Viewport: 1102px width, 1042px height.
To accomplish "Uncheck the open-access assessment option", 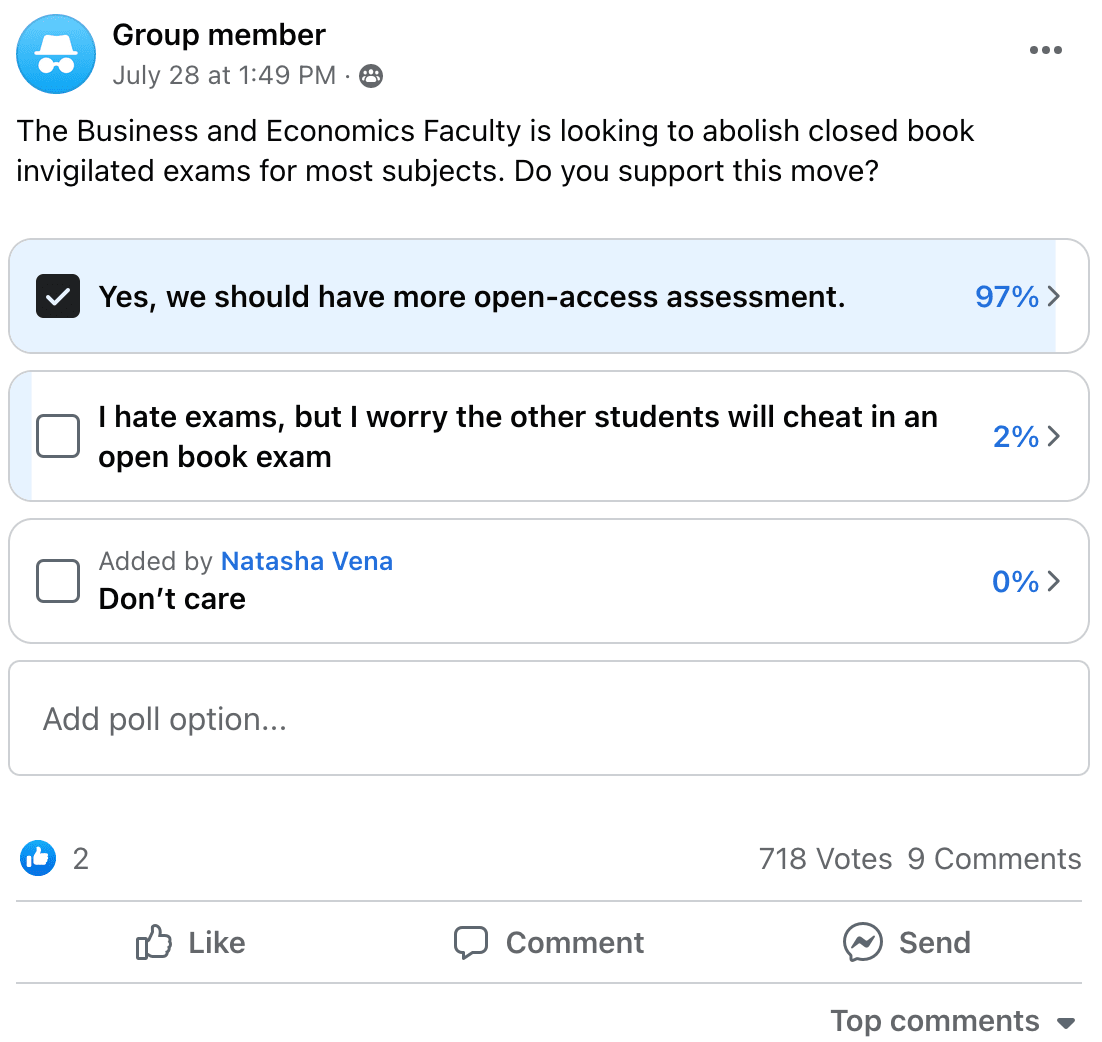I will 58,296.
